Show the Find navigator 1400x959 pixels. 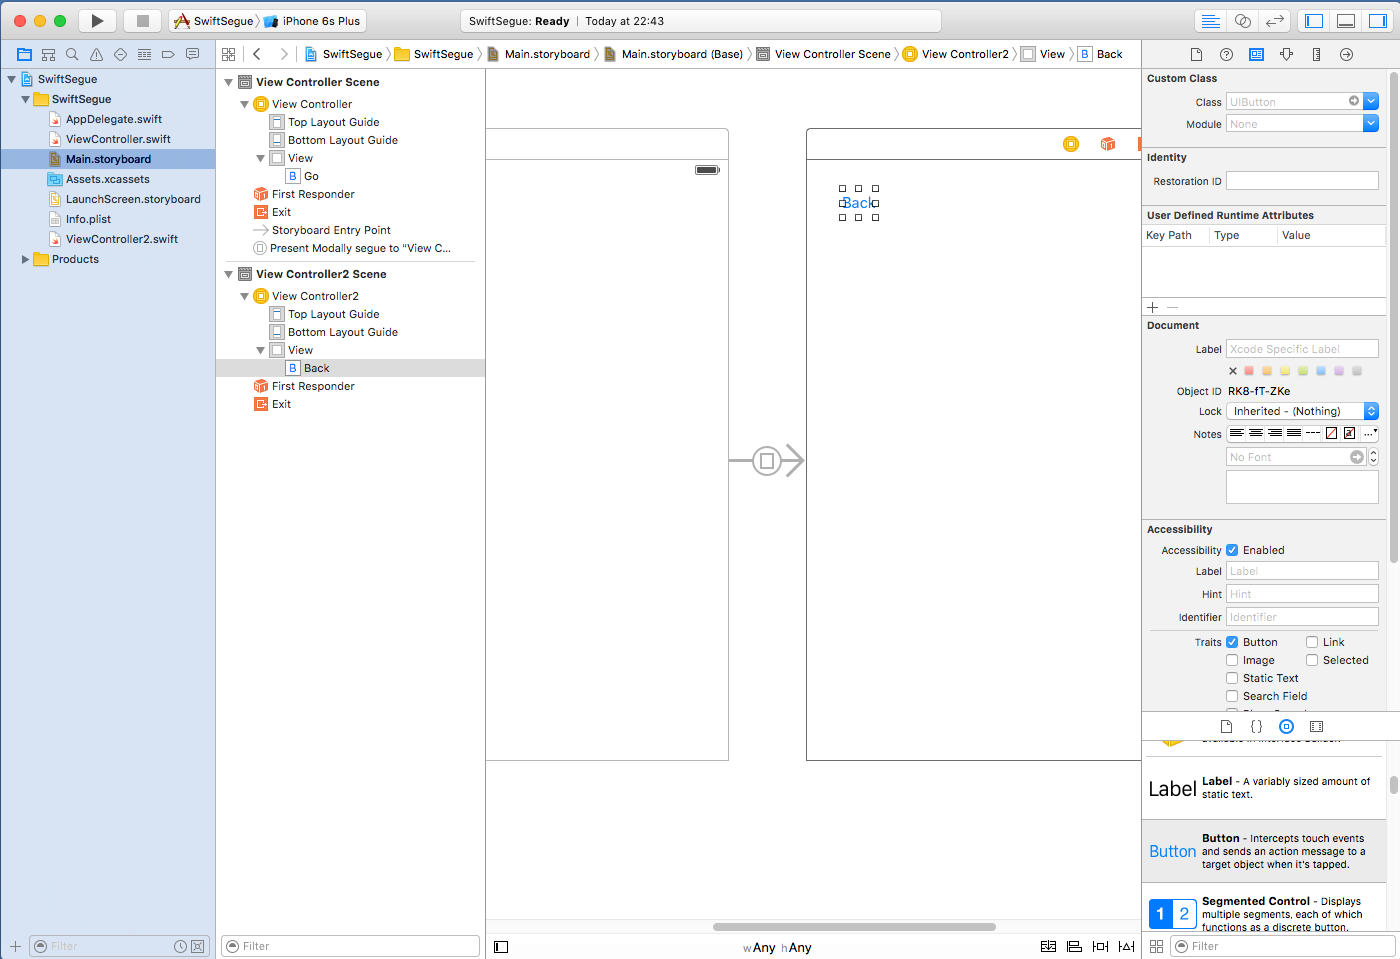(72, 54)
